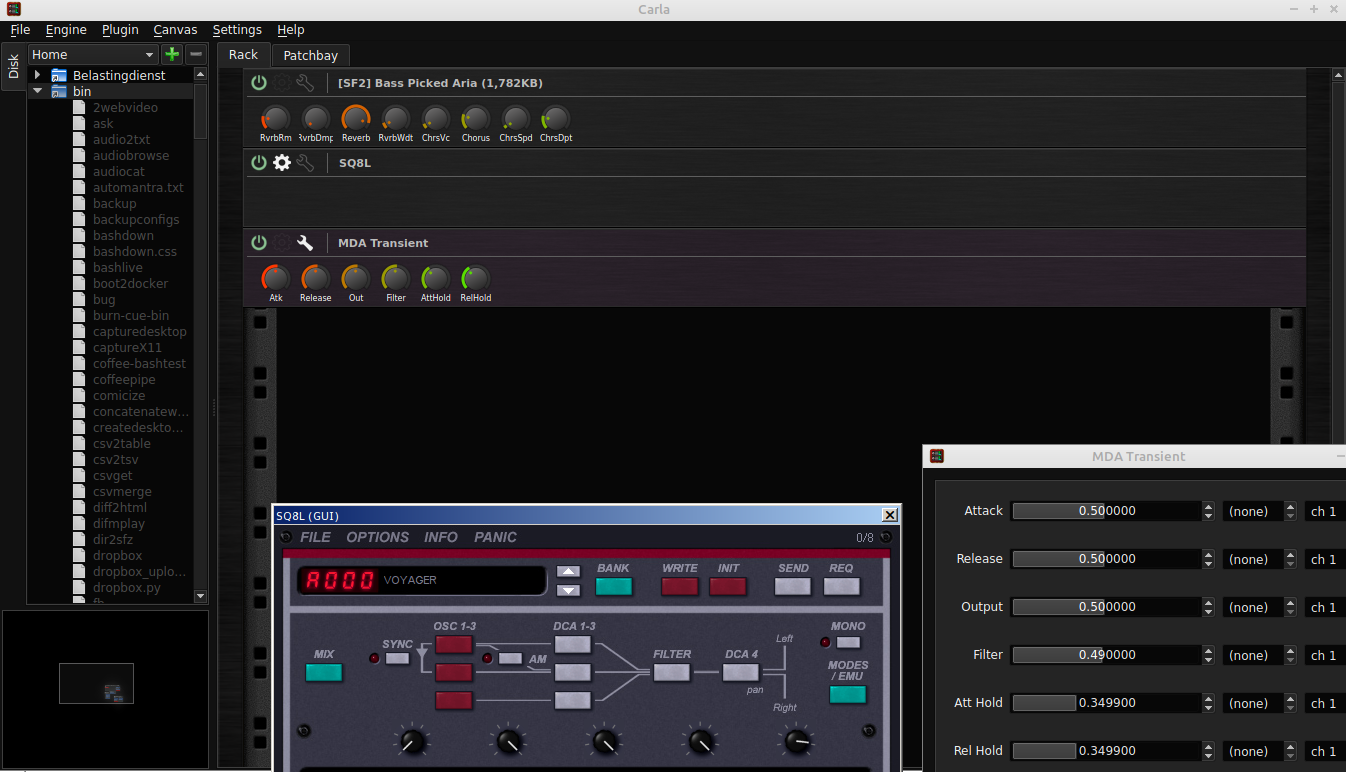This screenshot has height=772, width=1346.
Task: Open the Output (none) control dropdown
Action: pos(1260,607)
